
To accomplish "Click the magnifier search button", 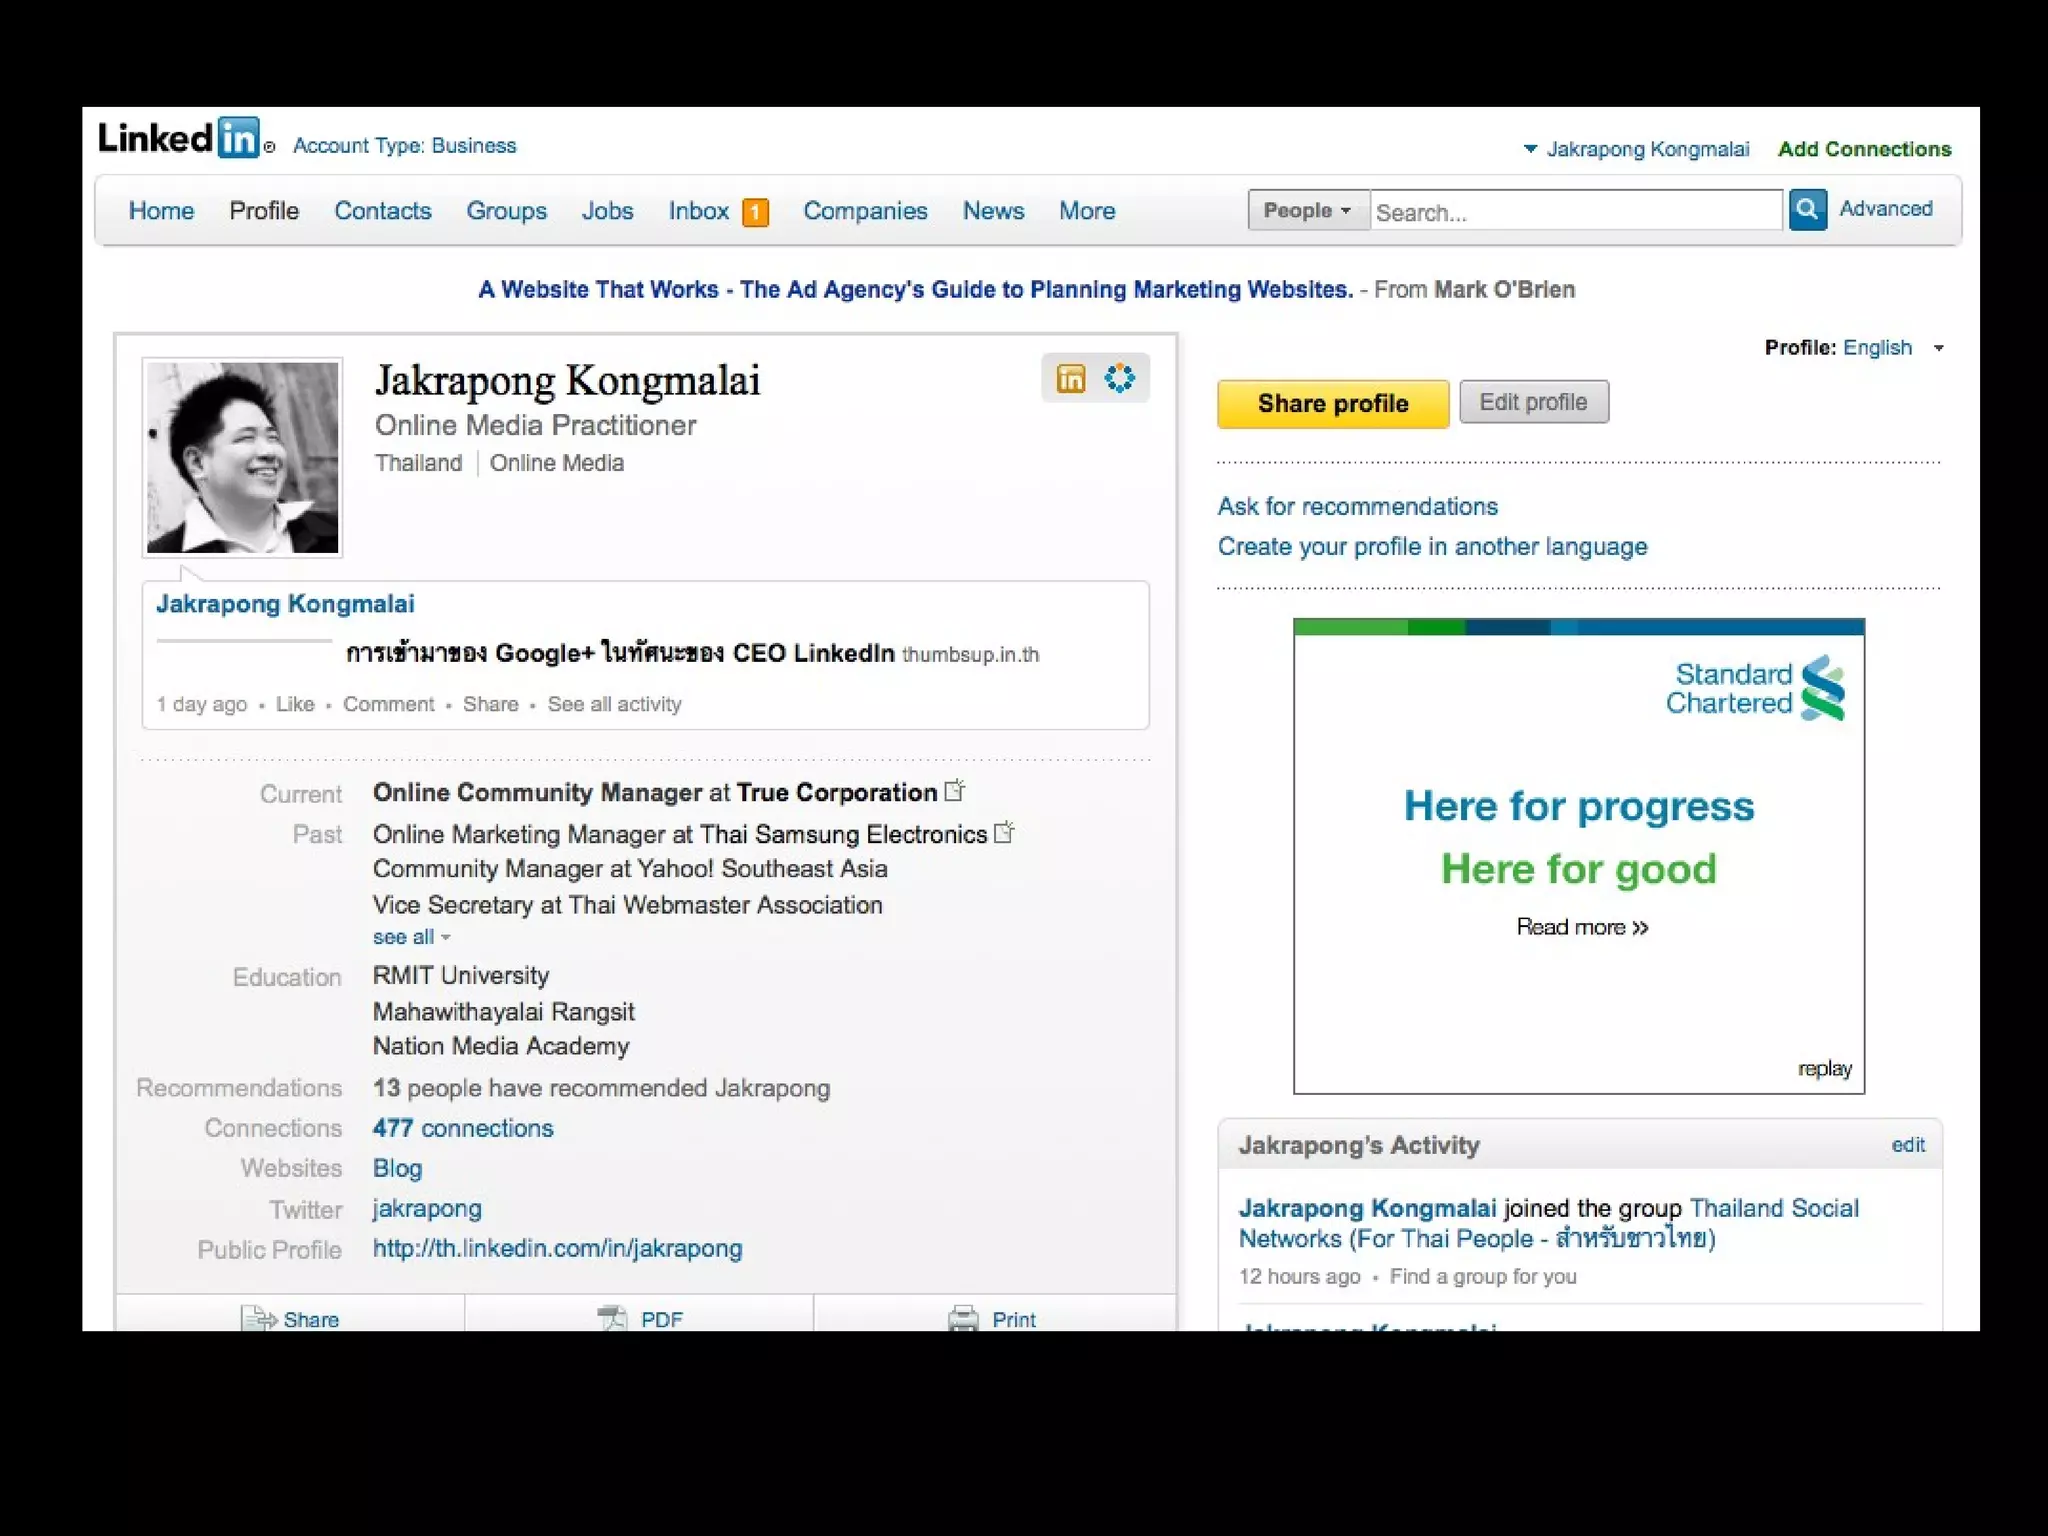I will (1807, 210).
